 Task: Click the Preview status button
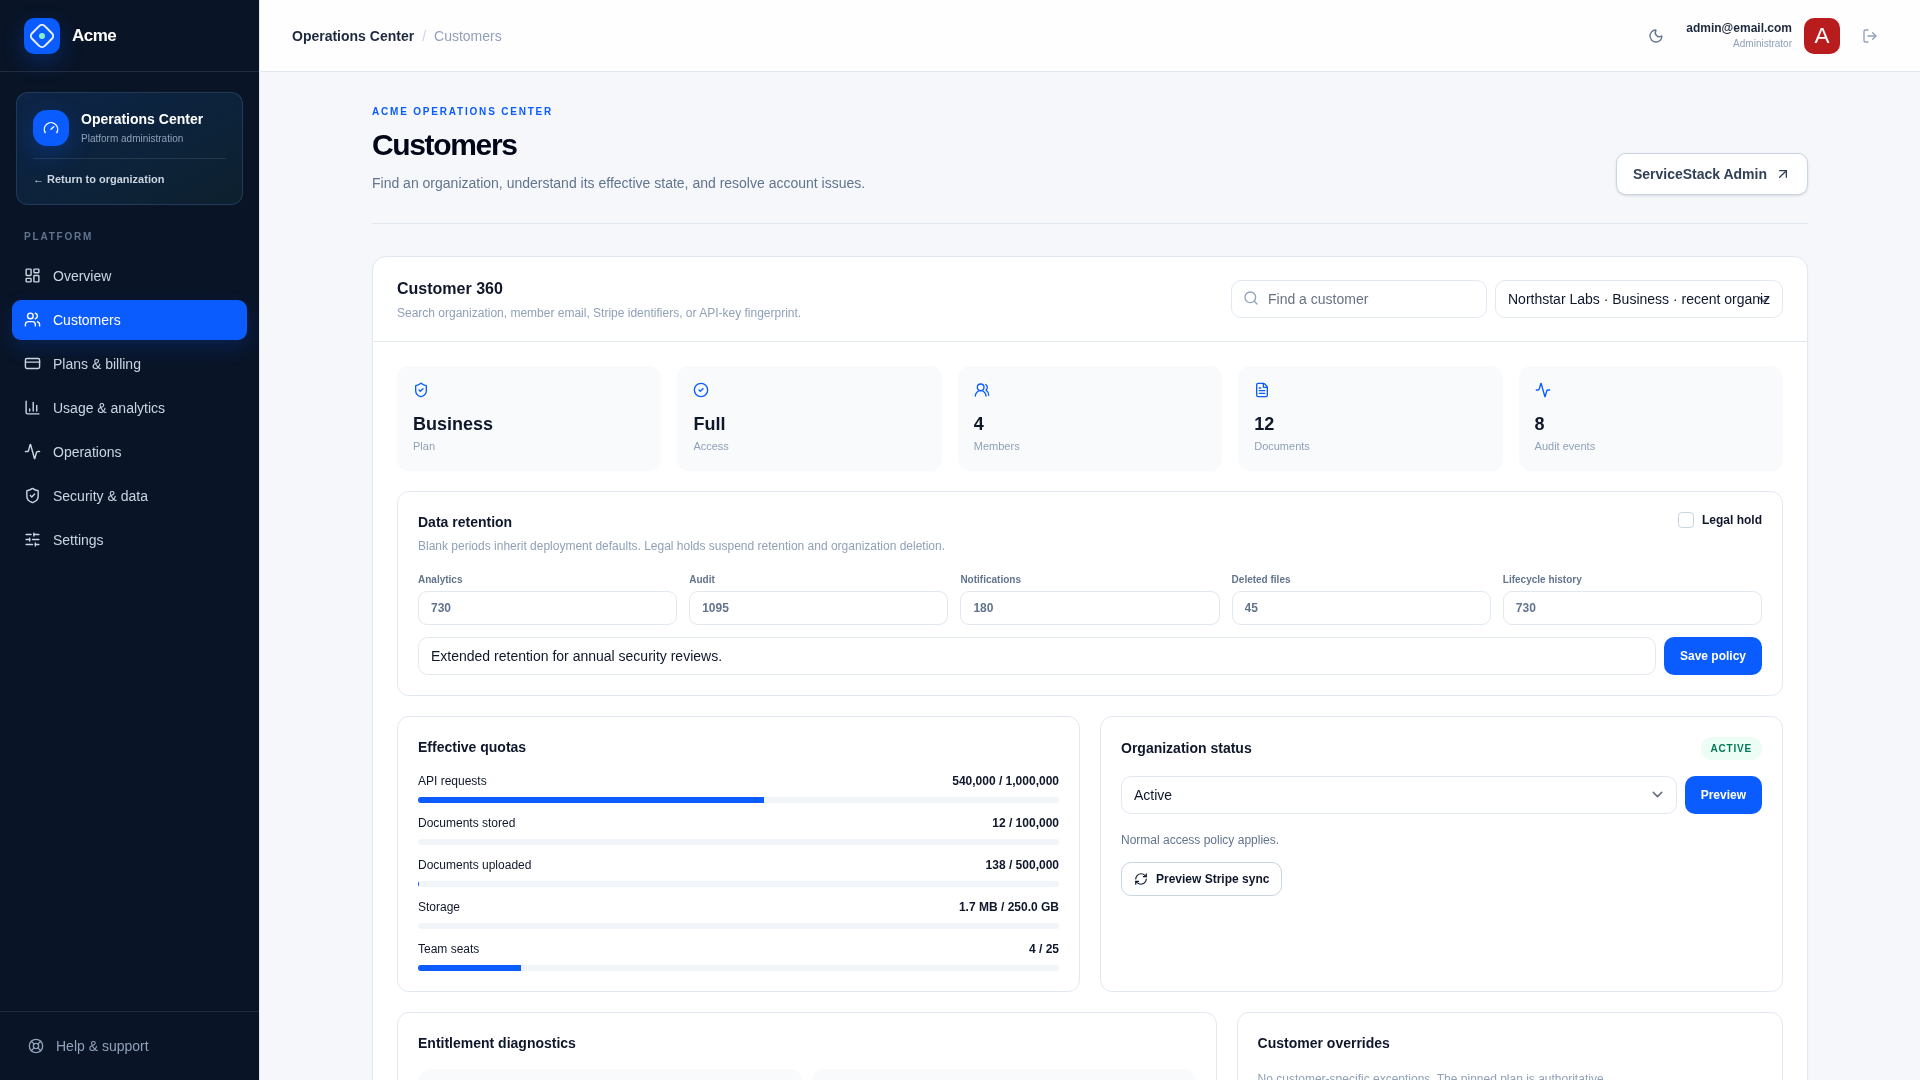coord(1723,795)
